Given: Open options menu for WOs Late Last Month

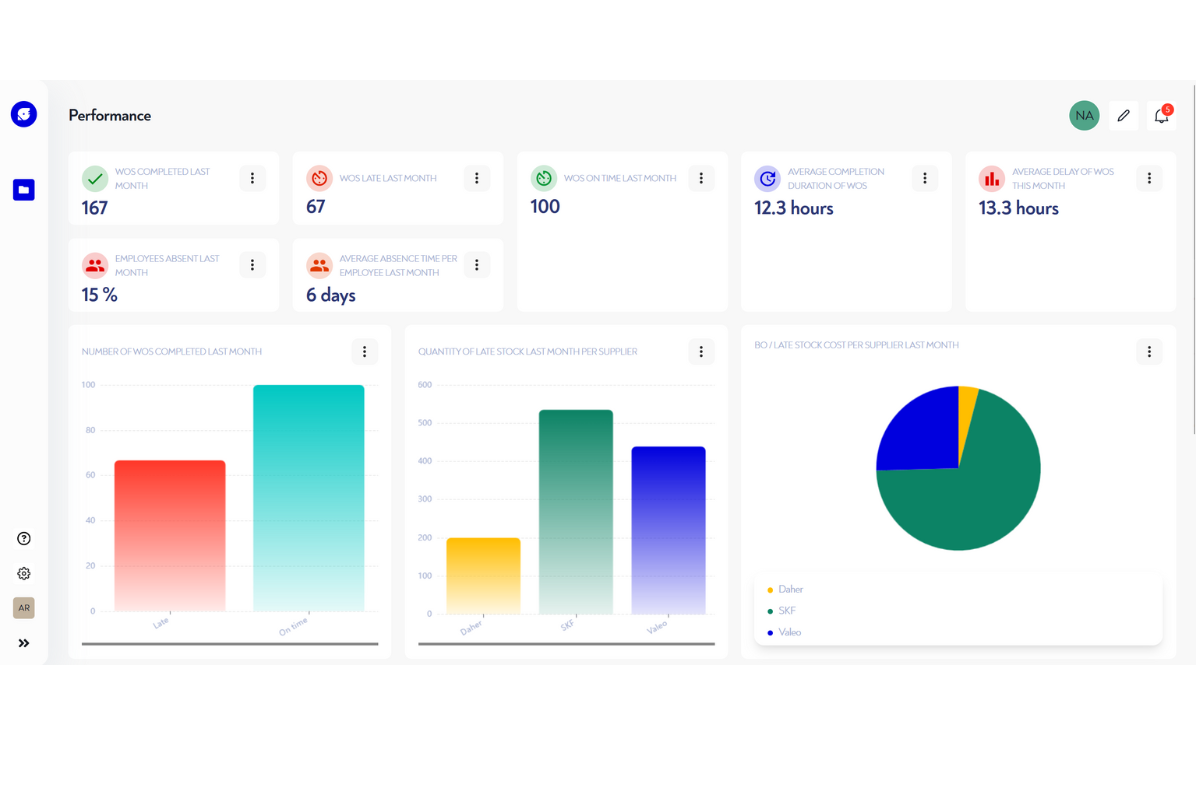Looking at the screenshot, I should 477,178.
